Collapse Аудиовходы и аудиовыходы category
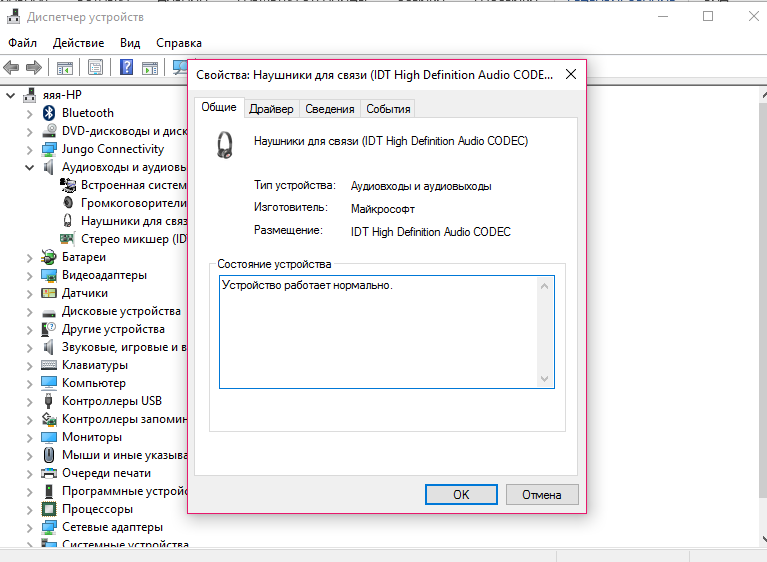Screen dimensions: 767x562 click(x=29, y=168)
